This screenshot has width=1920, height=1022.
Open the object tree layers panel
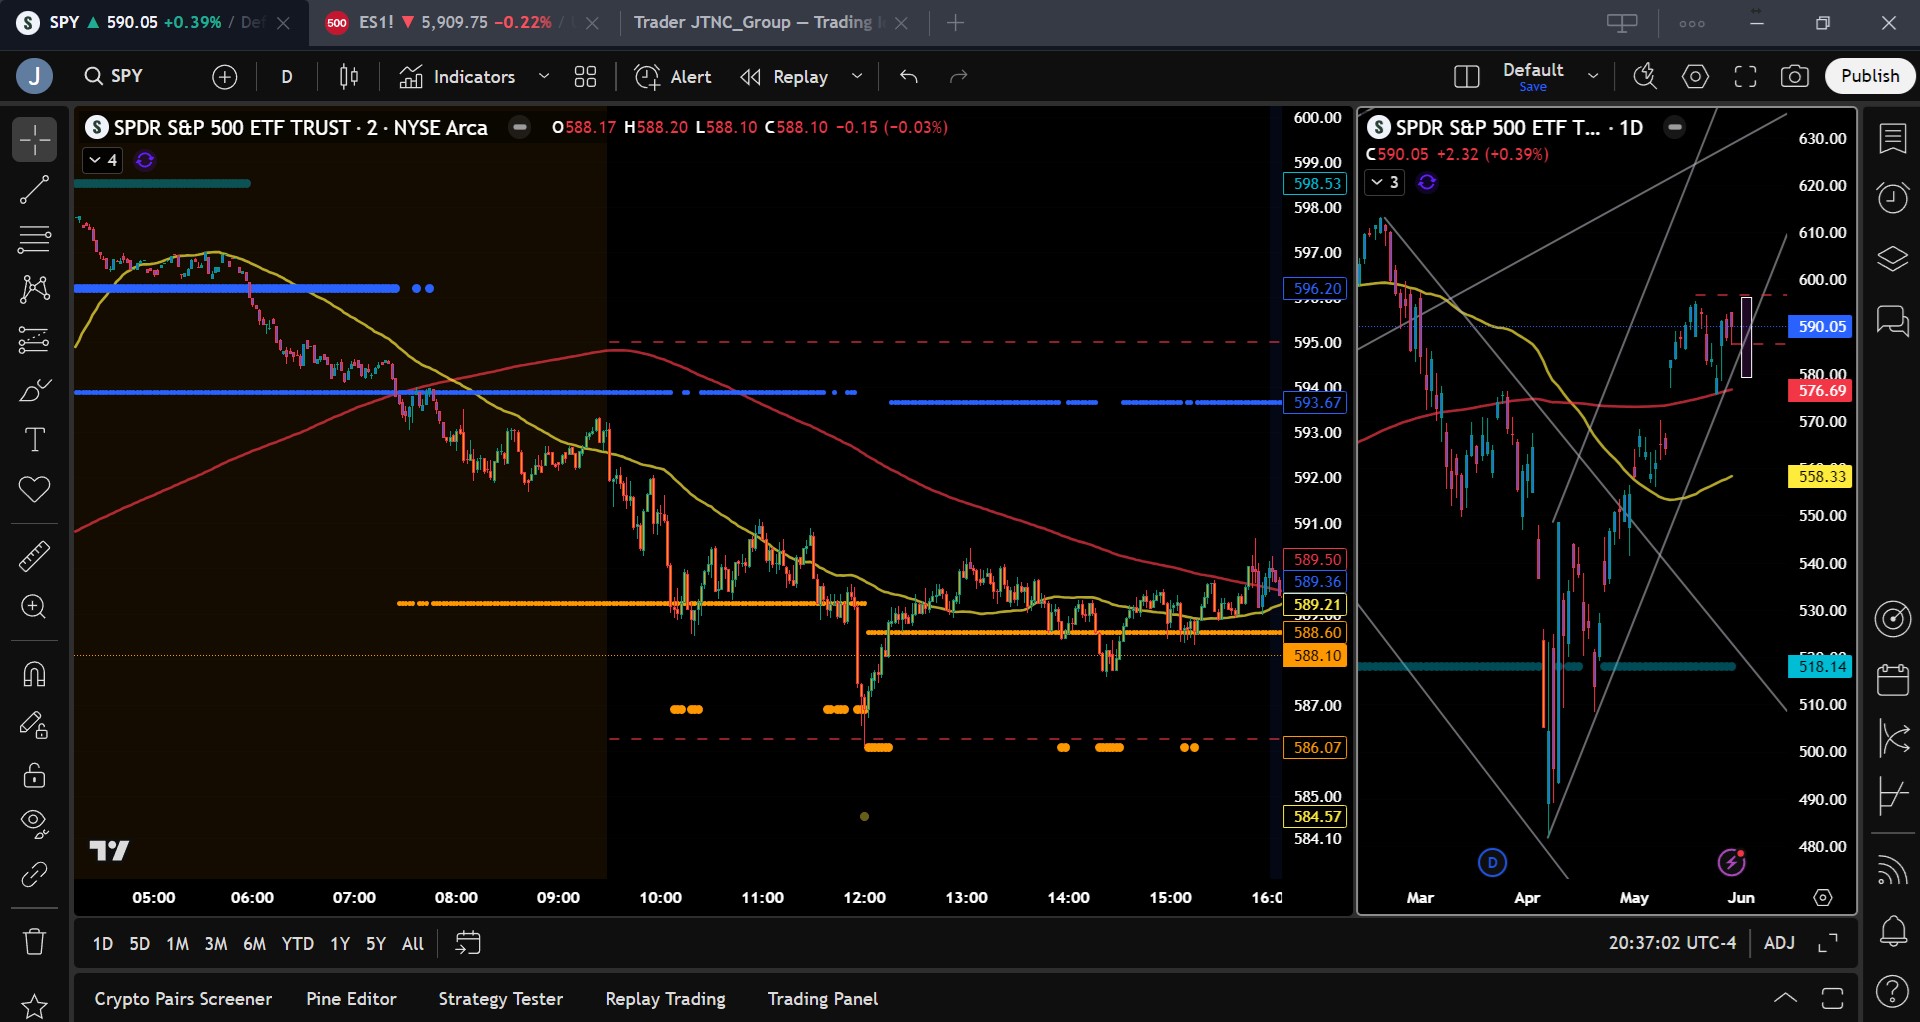tap(1892, 260)
